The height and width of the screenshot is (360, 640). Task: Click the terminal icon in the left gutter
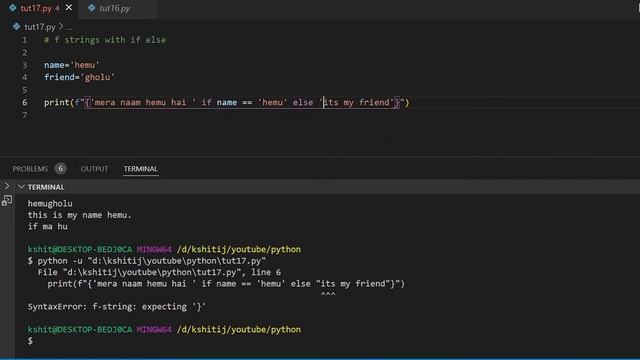pos(7,200)
